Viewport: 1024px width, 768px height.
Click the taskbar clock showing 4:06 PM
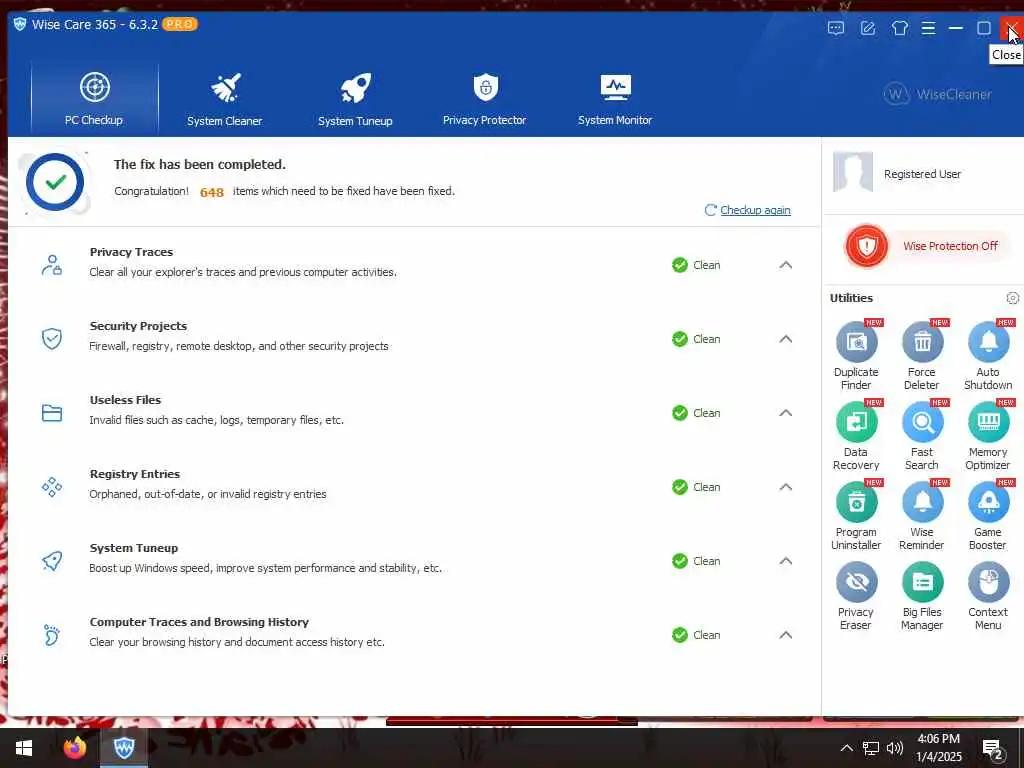pyautogui.click(x=938, y=748)
